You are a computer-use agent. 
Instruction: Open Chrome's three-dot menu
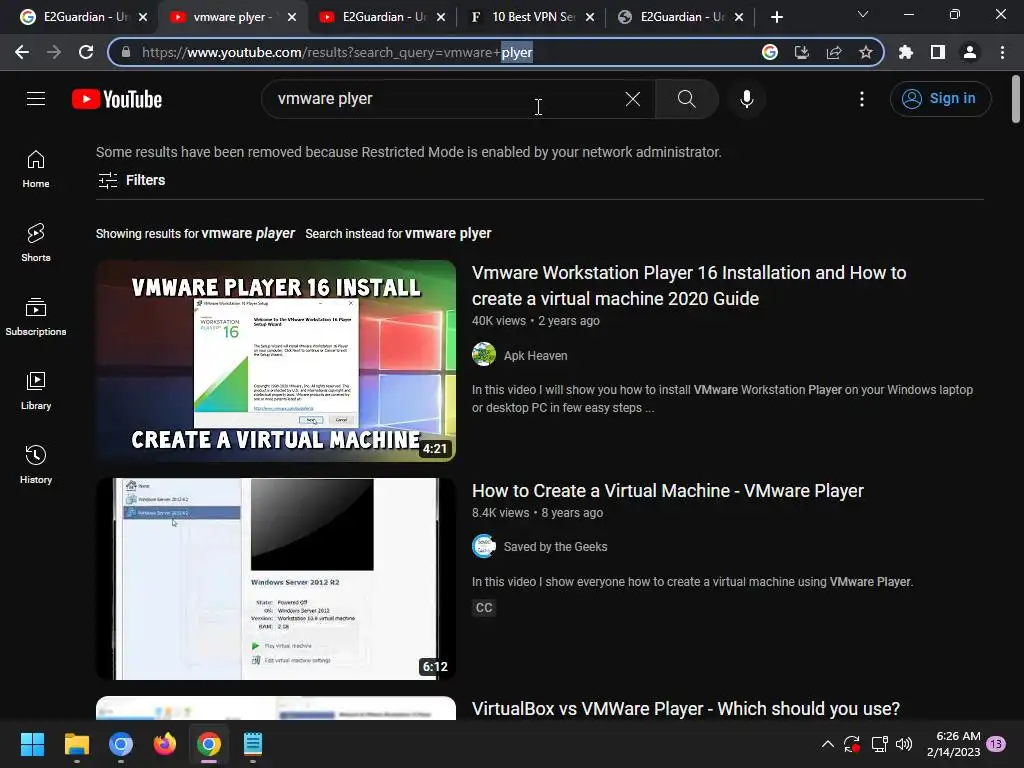pos(1002,52)
